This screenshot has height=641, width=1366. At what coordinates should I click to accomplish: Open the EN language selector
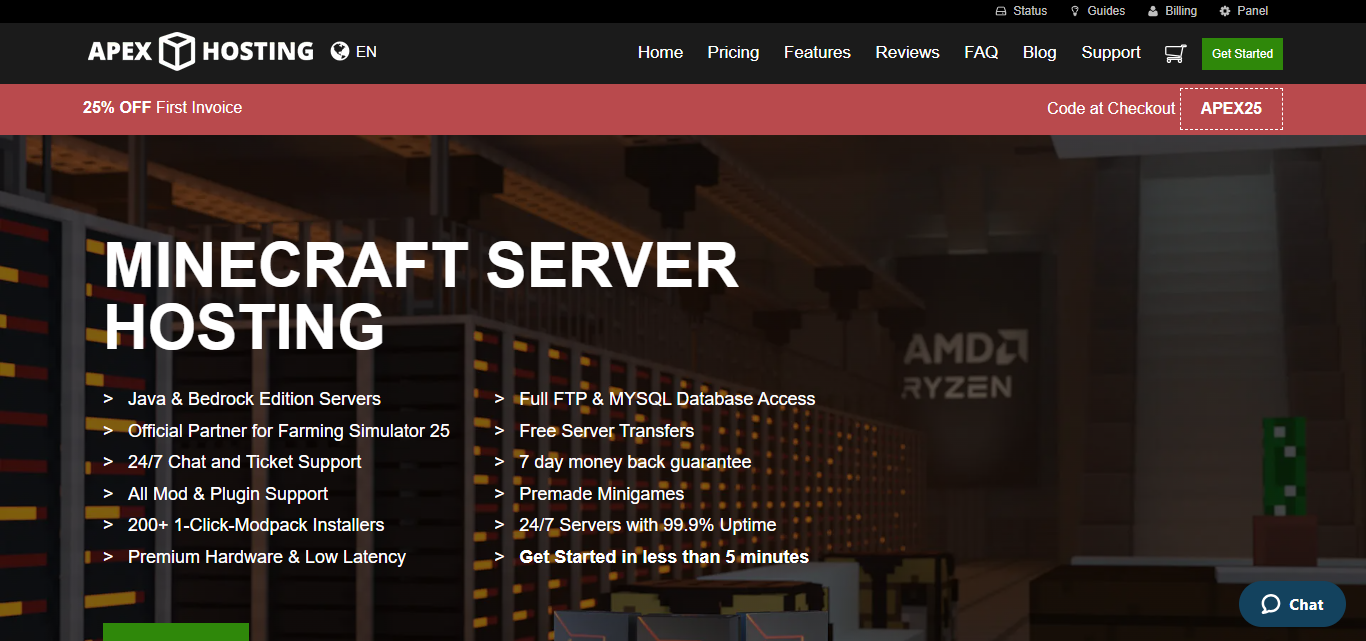click(366, 51)
